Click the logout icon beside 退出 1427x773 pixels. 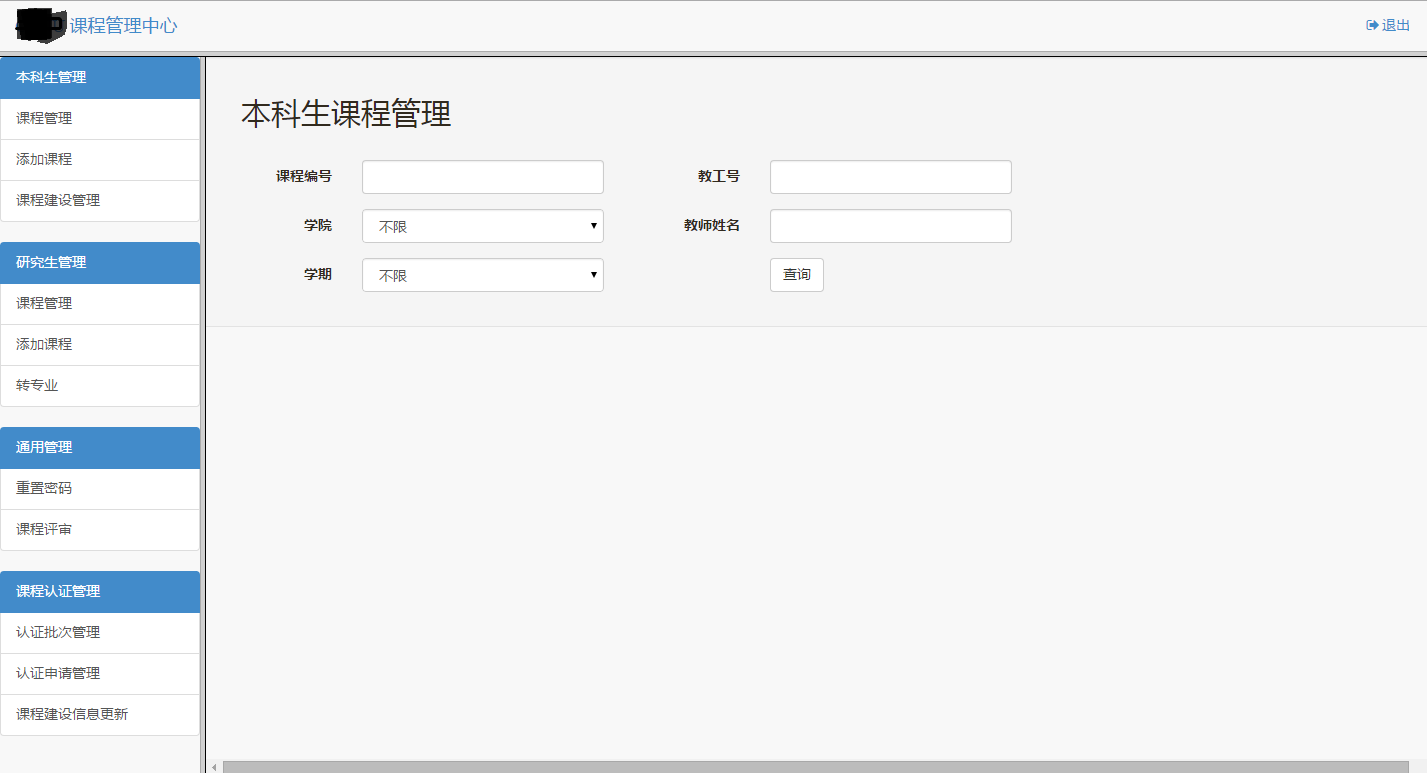1372,26
